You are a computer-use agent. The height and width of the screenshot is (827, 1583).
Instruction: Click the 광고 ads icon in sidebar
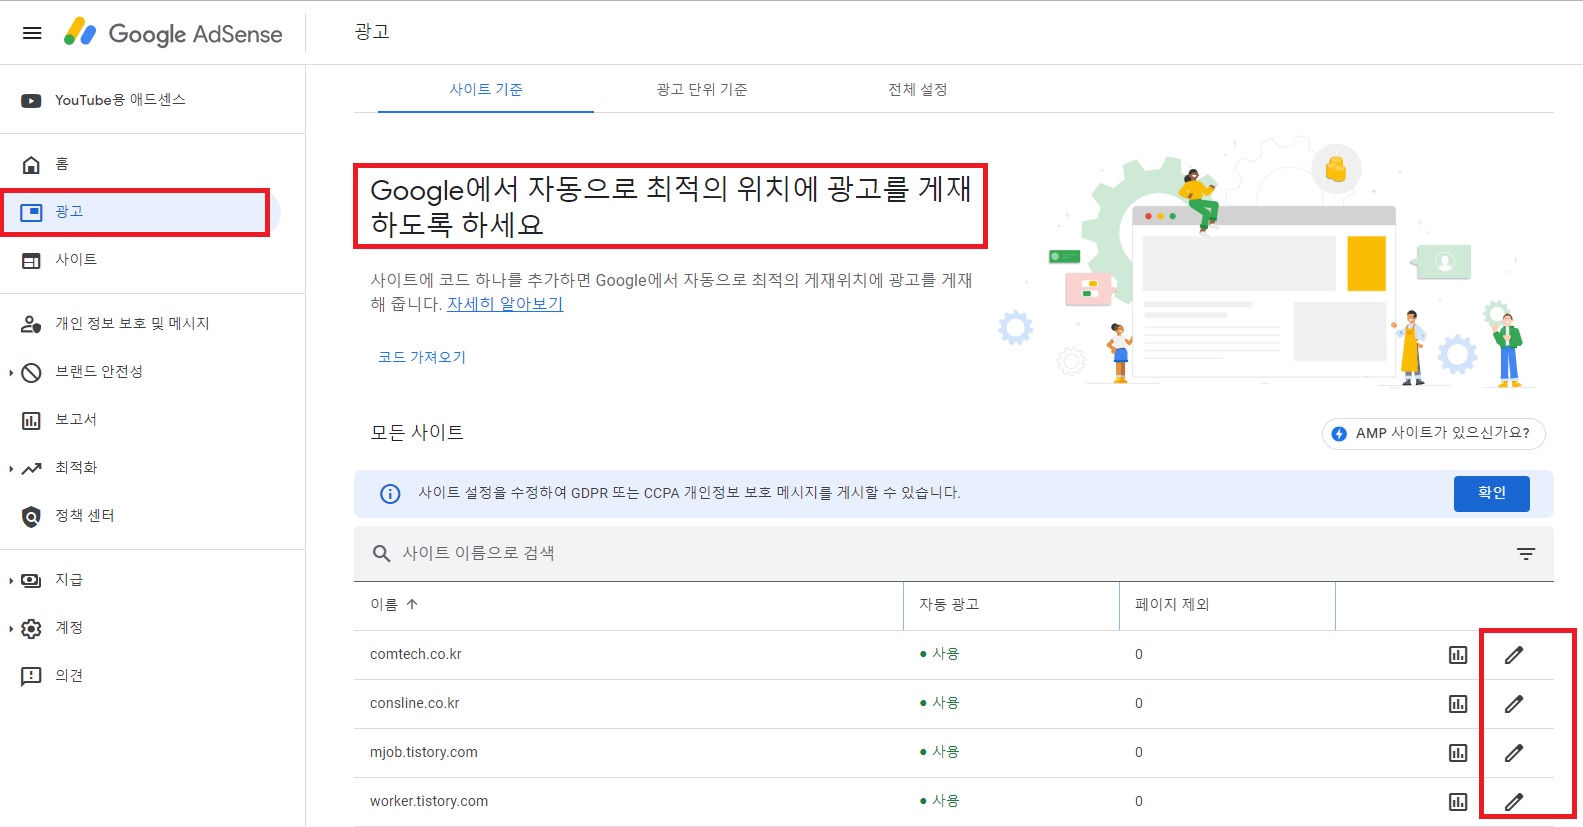31,212
